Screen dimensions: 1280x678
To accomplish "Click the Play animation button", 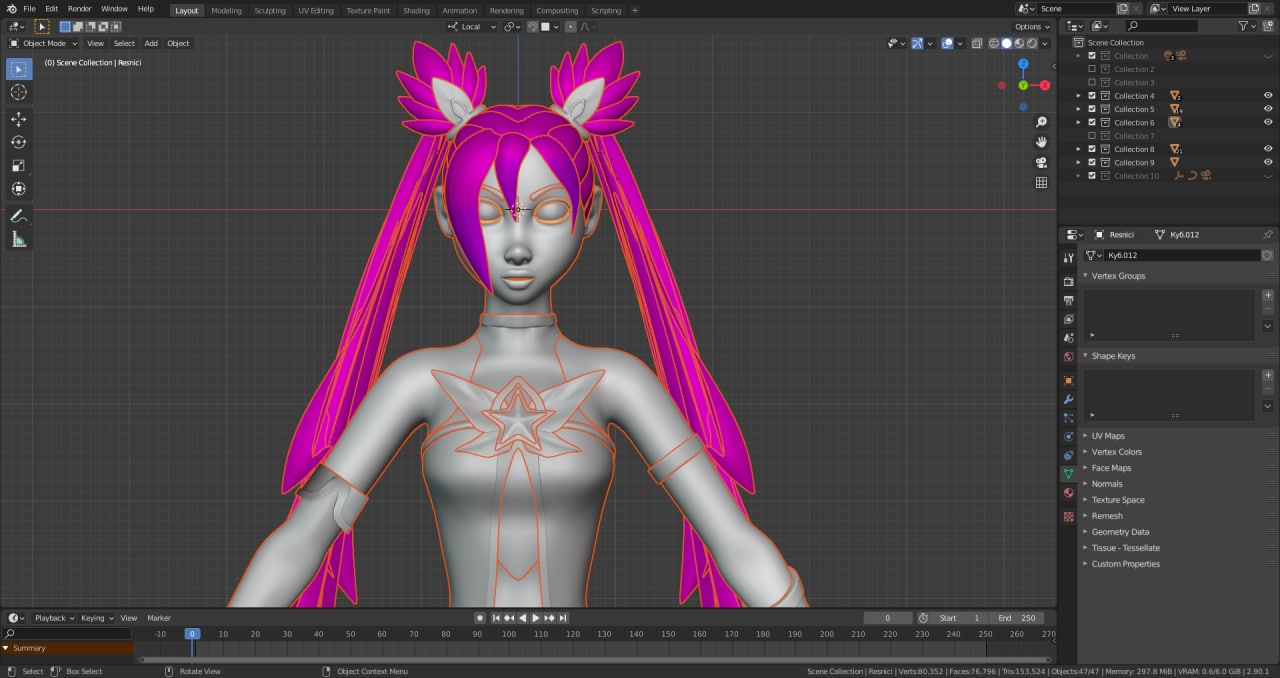I will click(536, 618).
